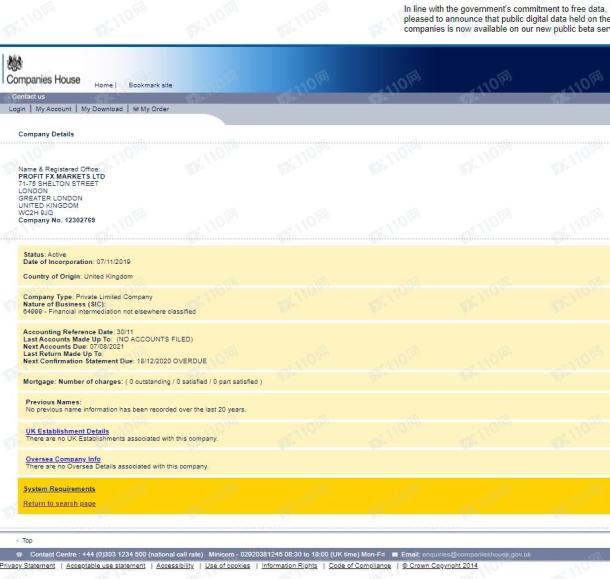The width and height of the screenshot is (610, 579).
Task: Click SIC 64999 Financial intermediation line
Action: tap(109, 312)
